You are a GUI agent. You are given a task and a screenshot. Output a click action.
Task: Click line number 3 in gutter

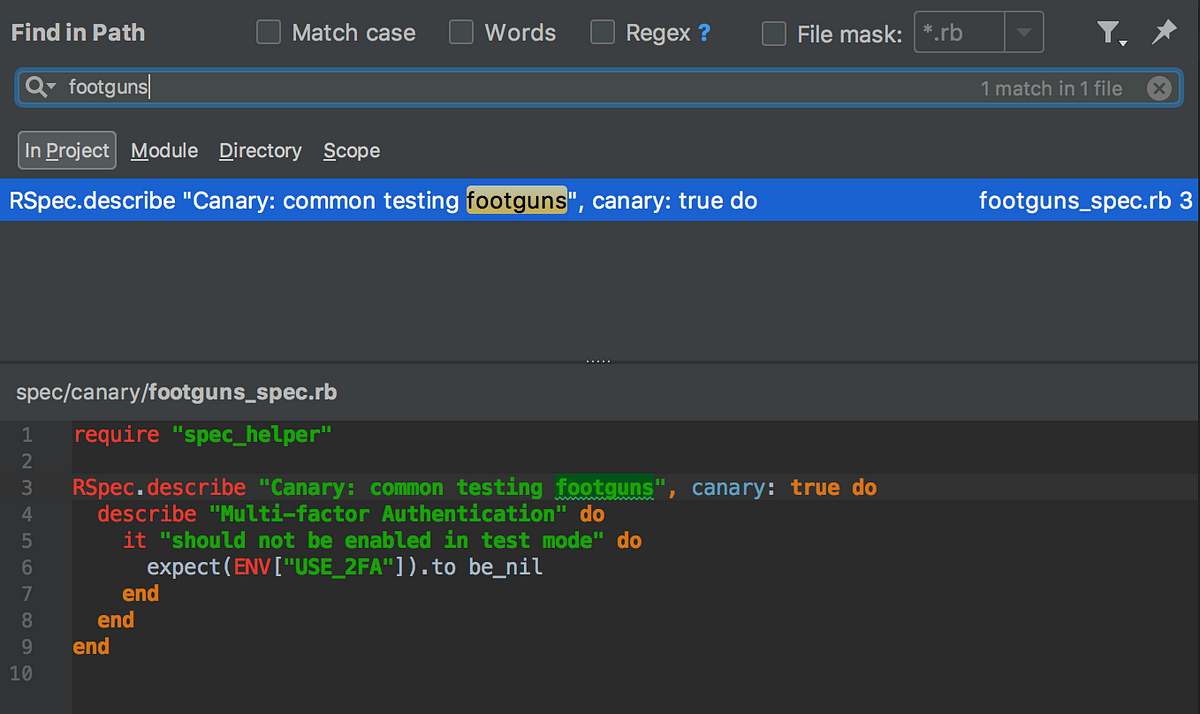coord(27,488)
